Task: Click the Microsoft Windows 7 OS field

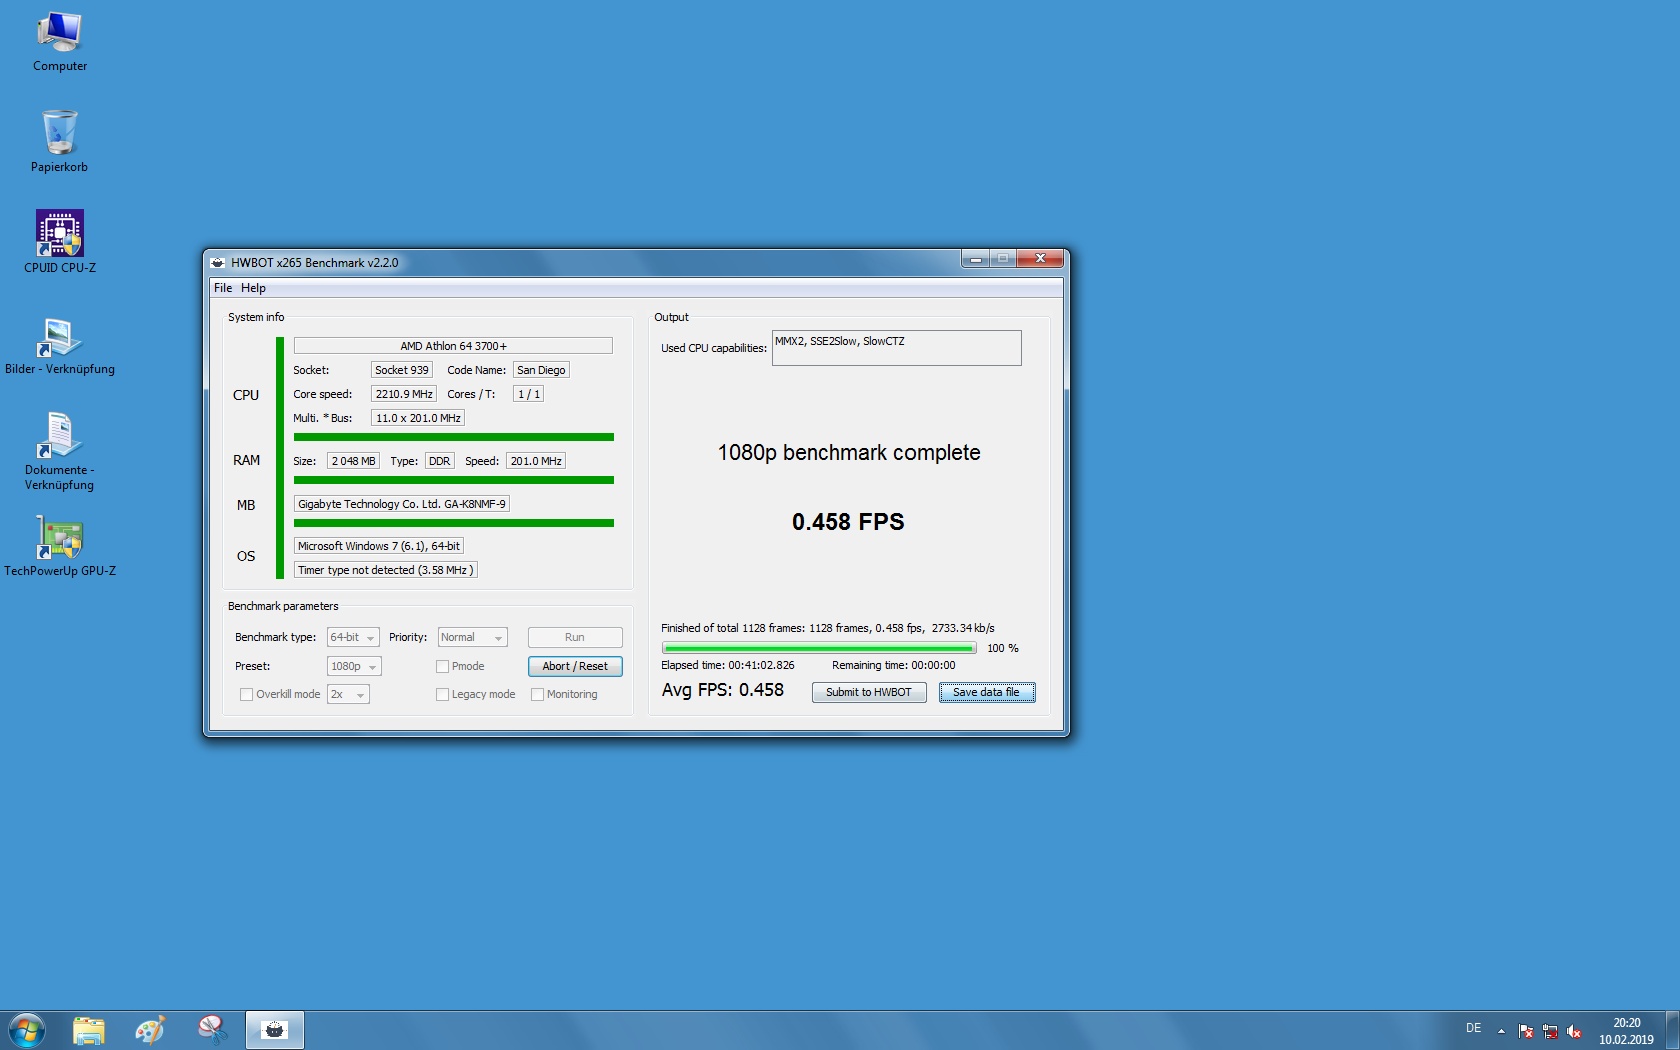Action: 379,546
